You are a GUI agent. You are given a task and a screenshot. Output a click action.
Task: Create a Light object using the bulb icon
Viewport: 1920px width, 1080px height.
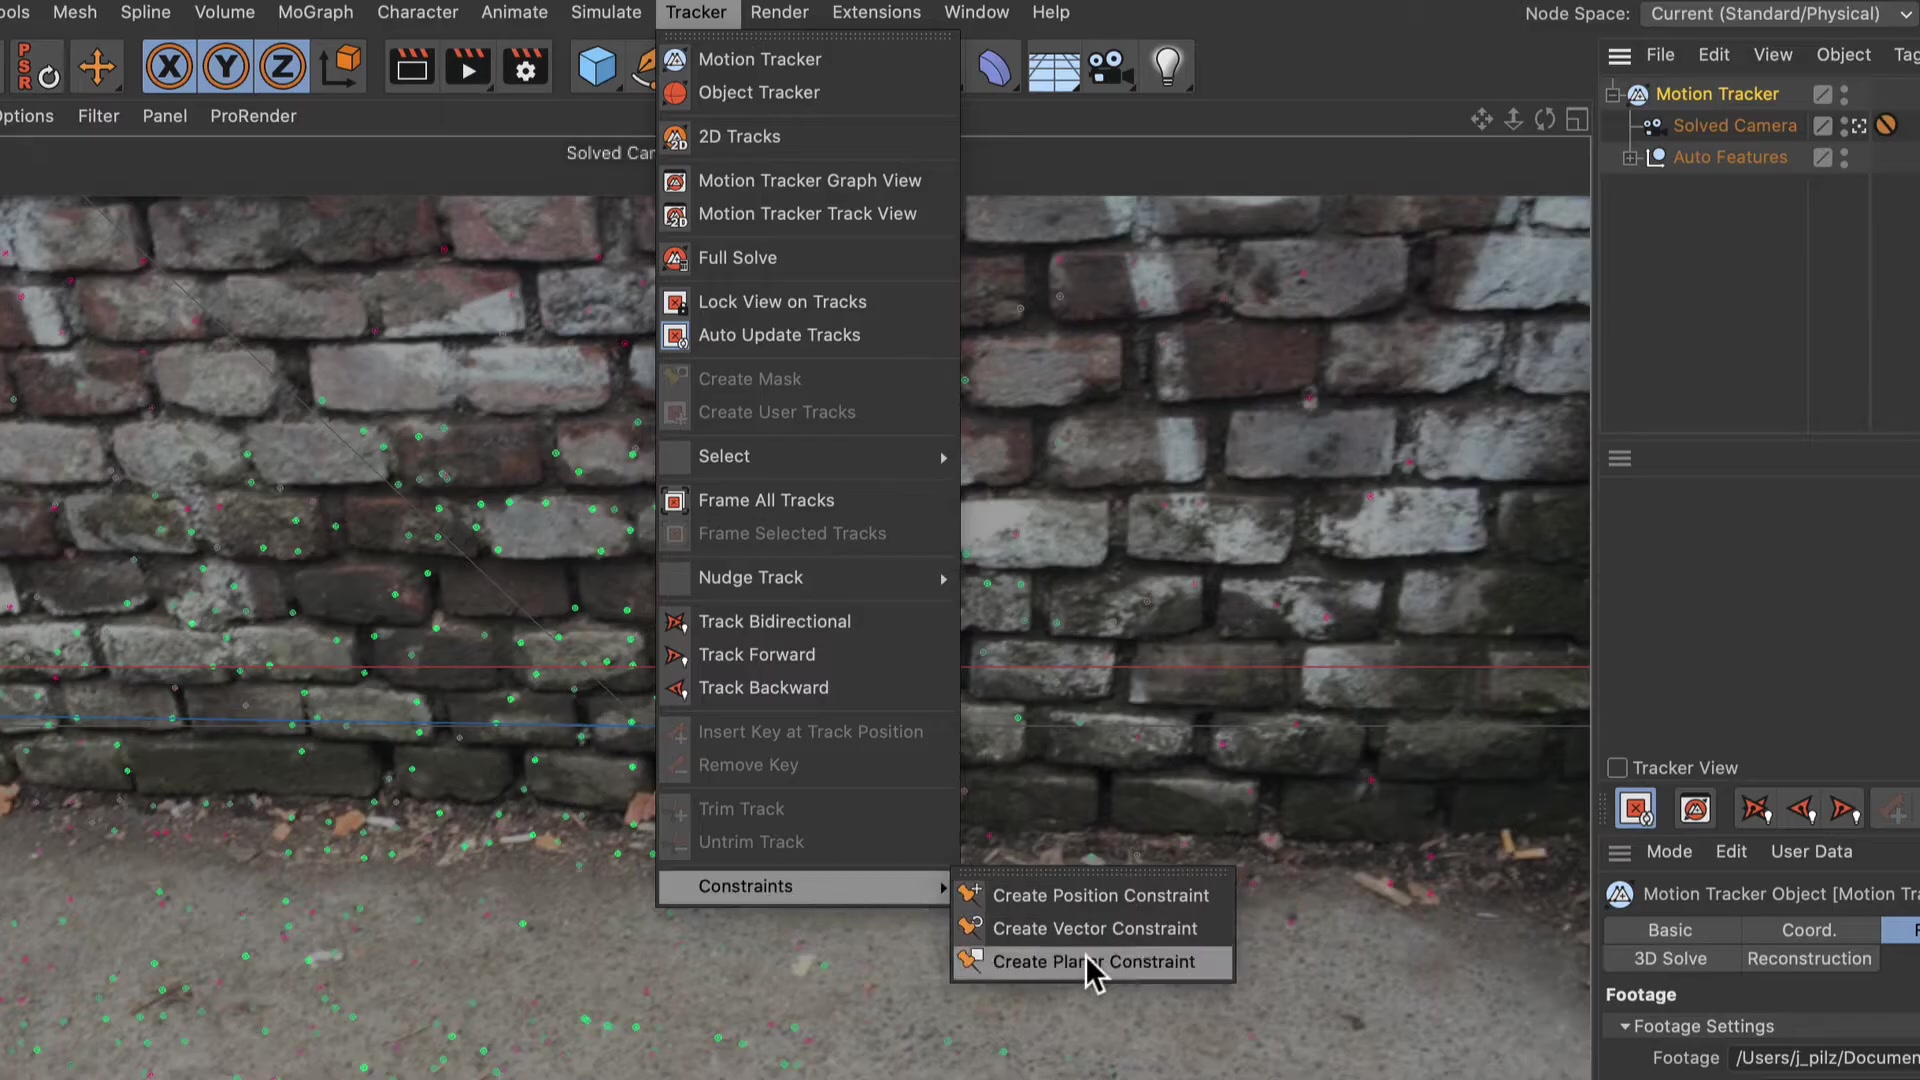pyautogui.click(x=1168, y=66)
